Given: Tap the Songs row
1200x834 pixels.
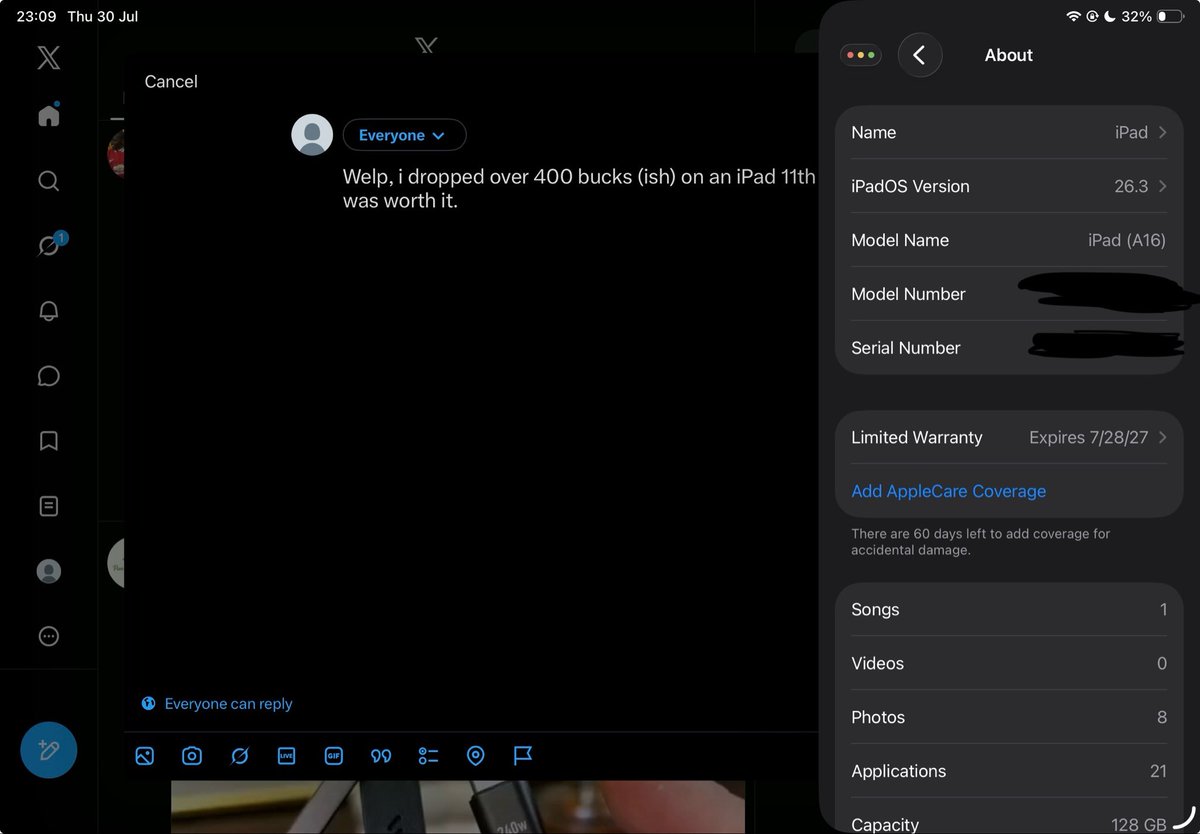Looking at the screenshot, I should point(1009,609).
